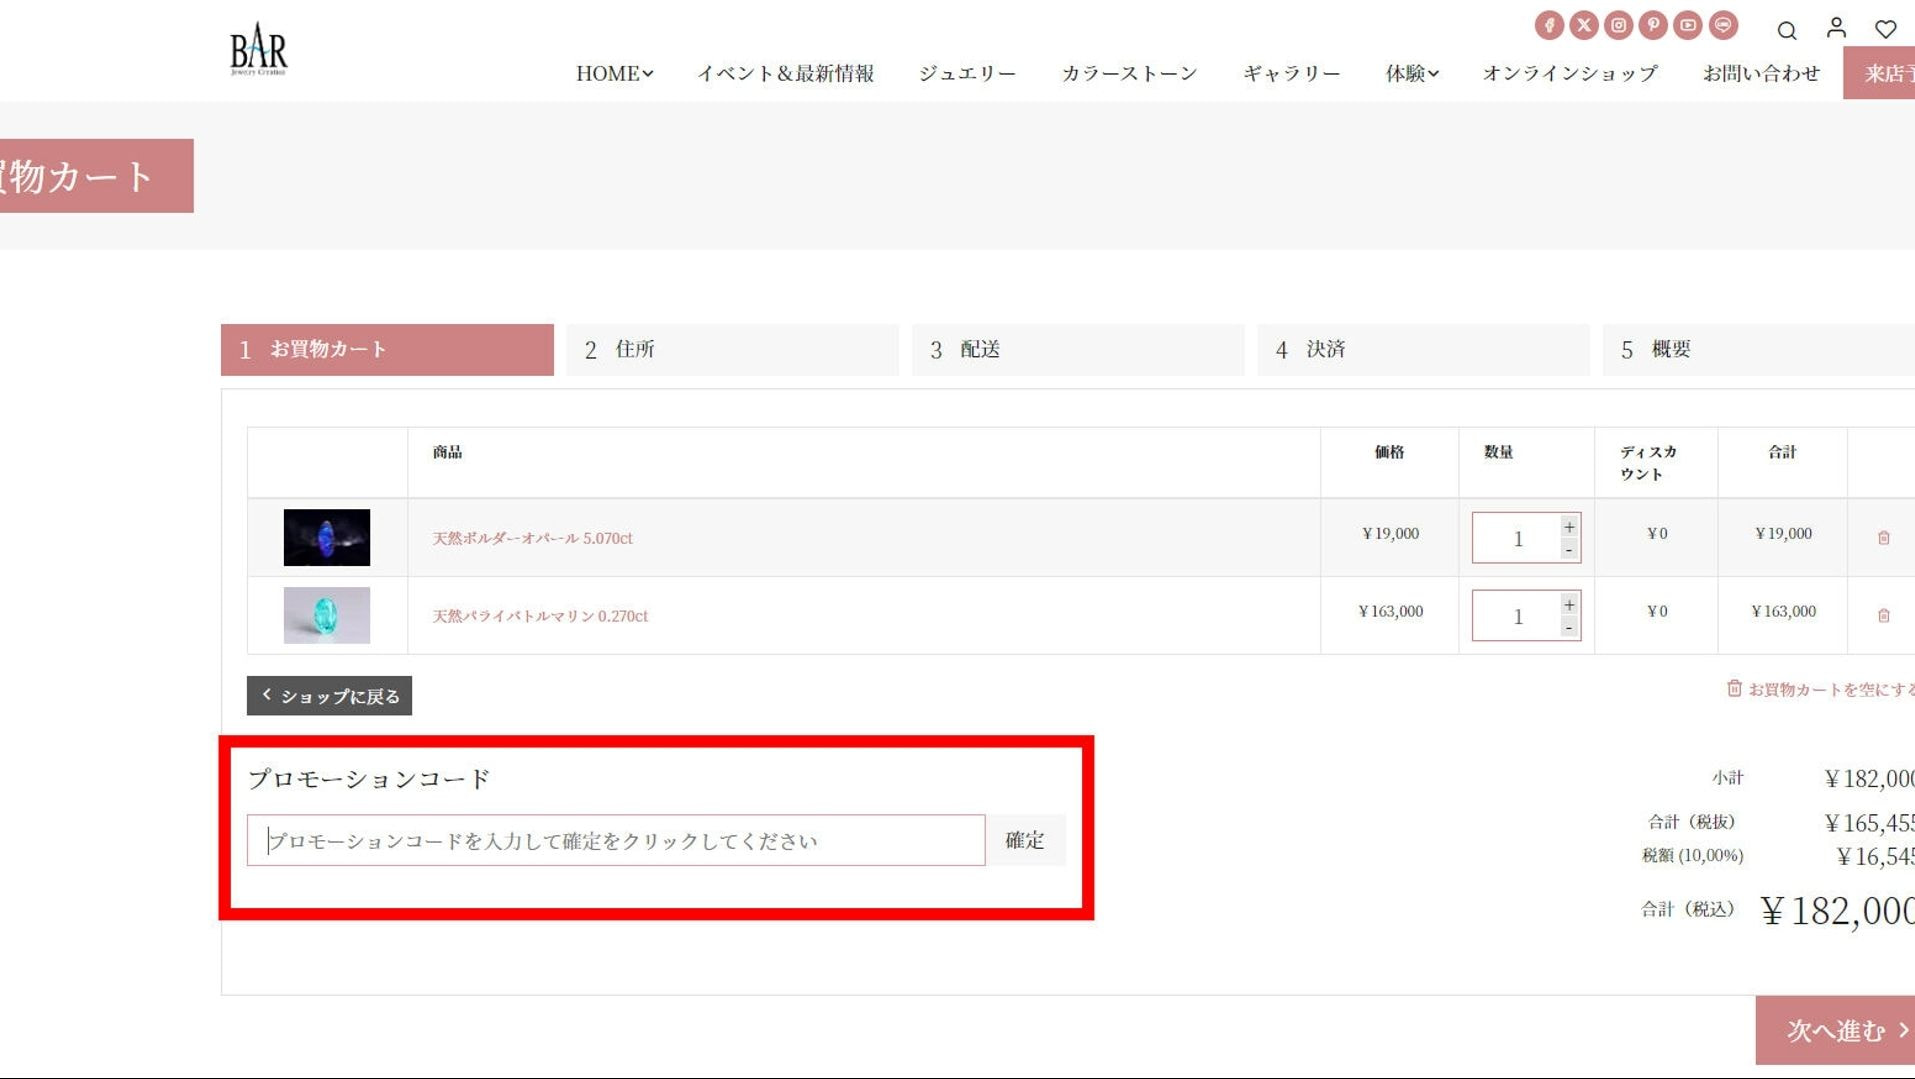Go to the オンラインショップ menu item
This screenshot has height=1079, width=1915.
[x=1569, y=73]
